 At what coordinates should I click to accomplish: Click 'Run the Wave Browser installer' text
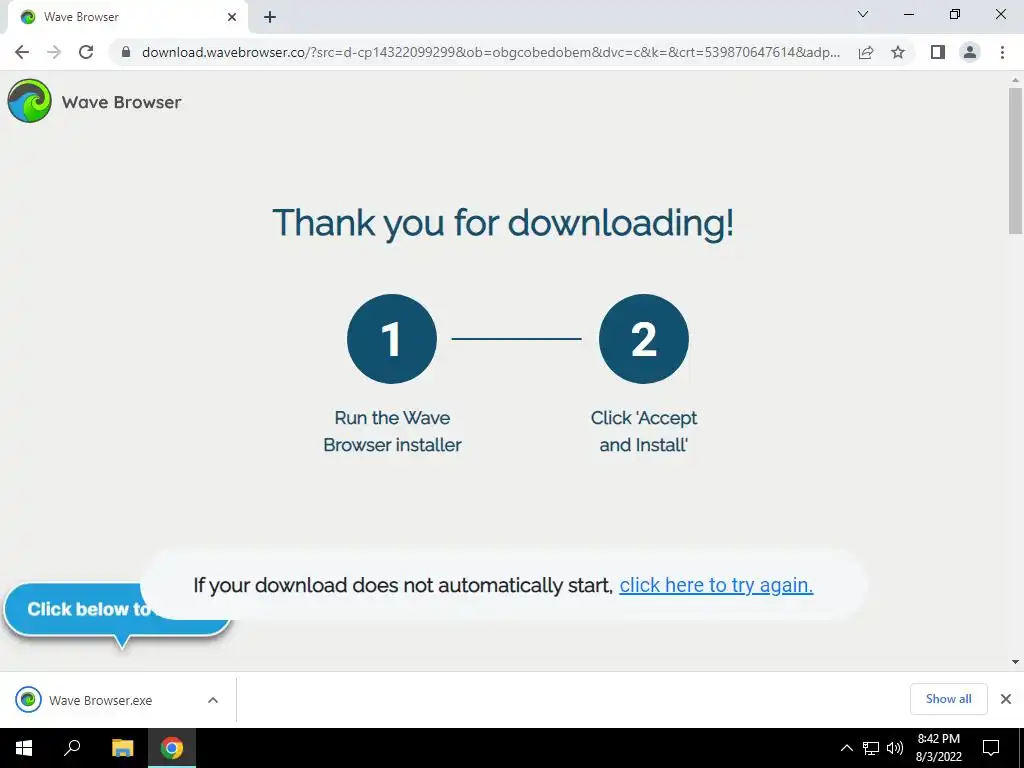pyautogui.click(x=392, y=431)
